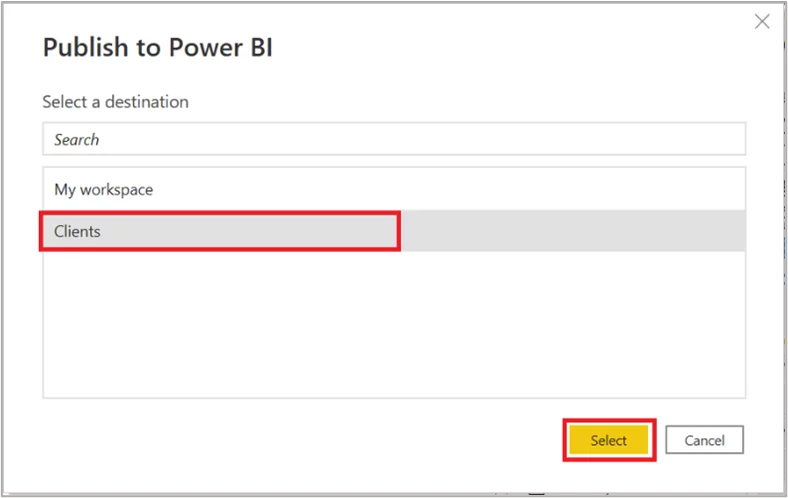Exit the publish dialog via the X
The width and height of the screenshot is (788, 498).
coord(762,21)
